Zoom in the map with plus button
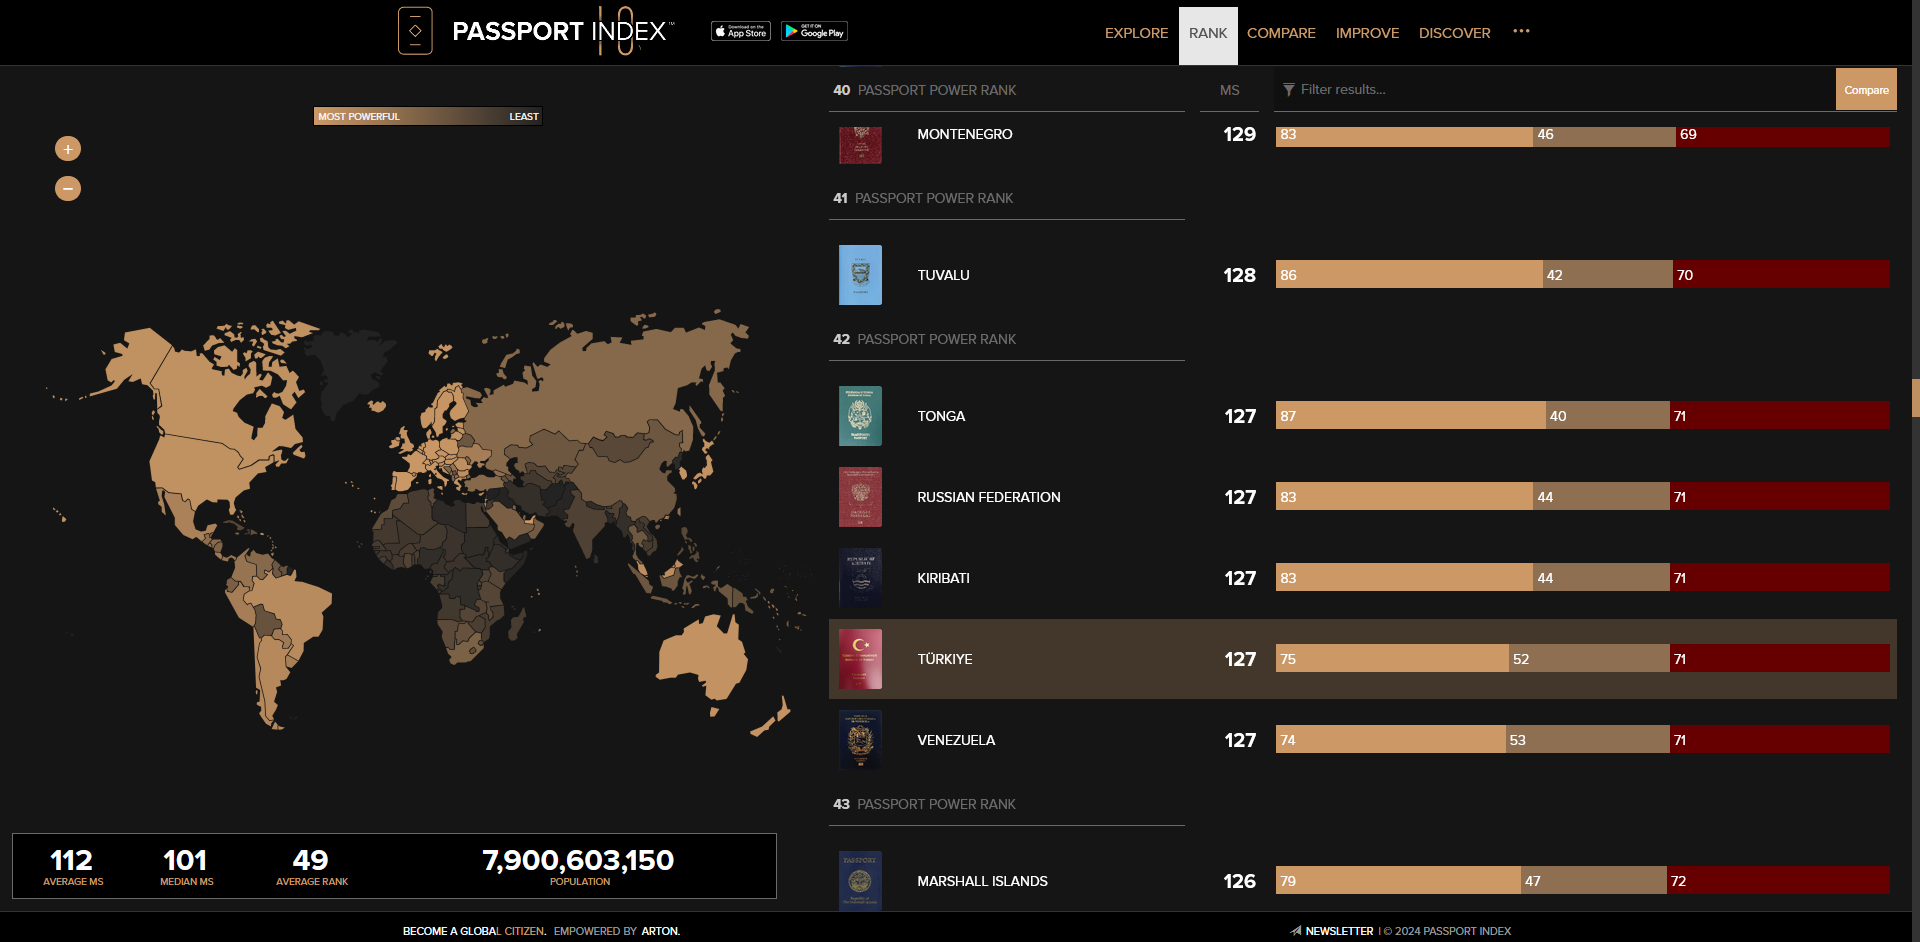 [68, 149]
